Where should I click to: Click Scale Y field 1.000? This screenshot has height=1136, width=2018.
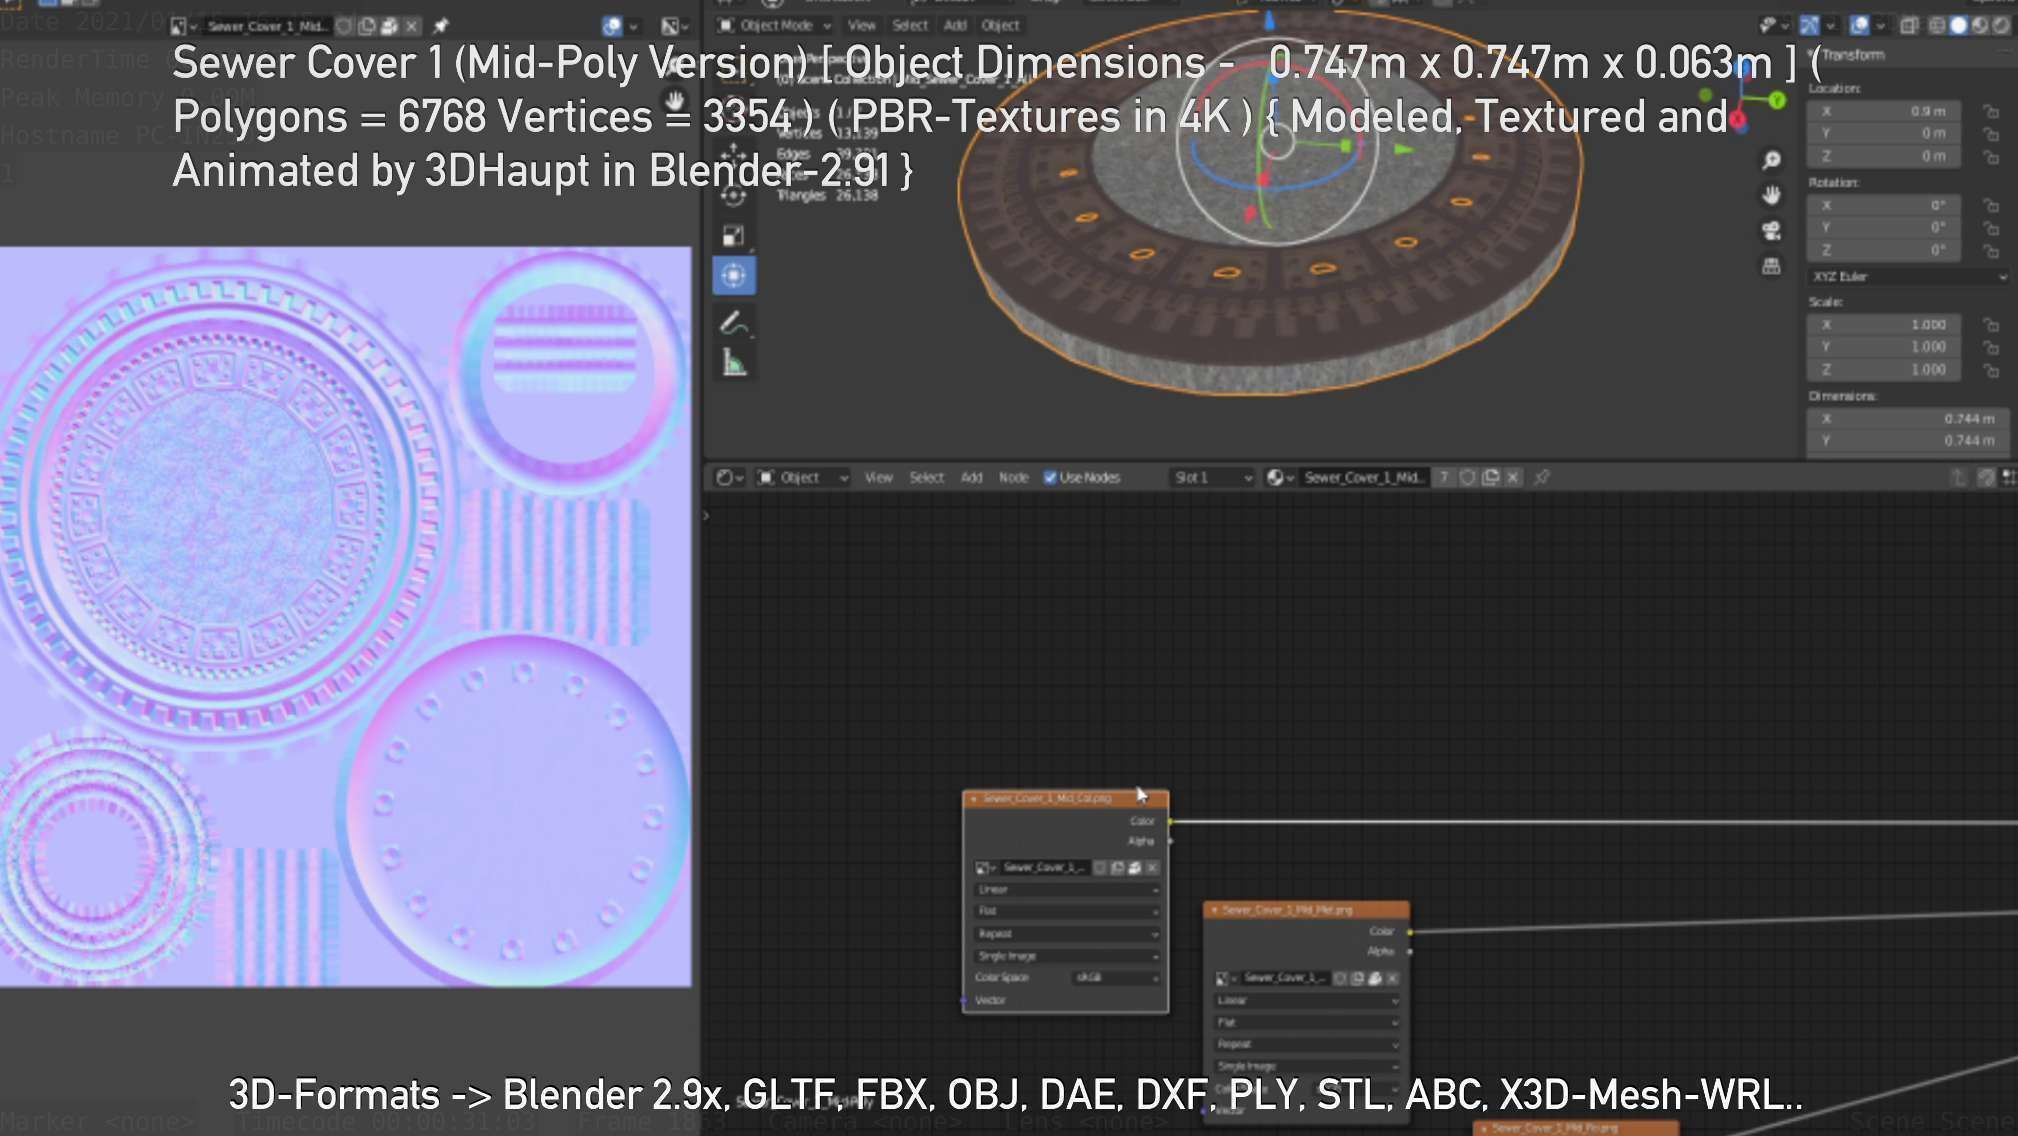click(x=1883, y=347)
